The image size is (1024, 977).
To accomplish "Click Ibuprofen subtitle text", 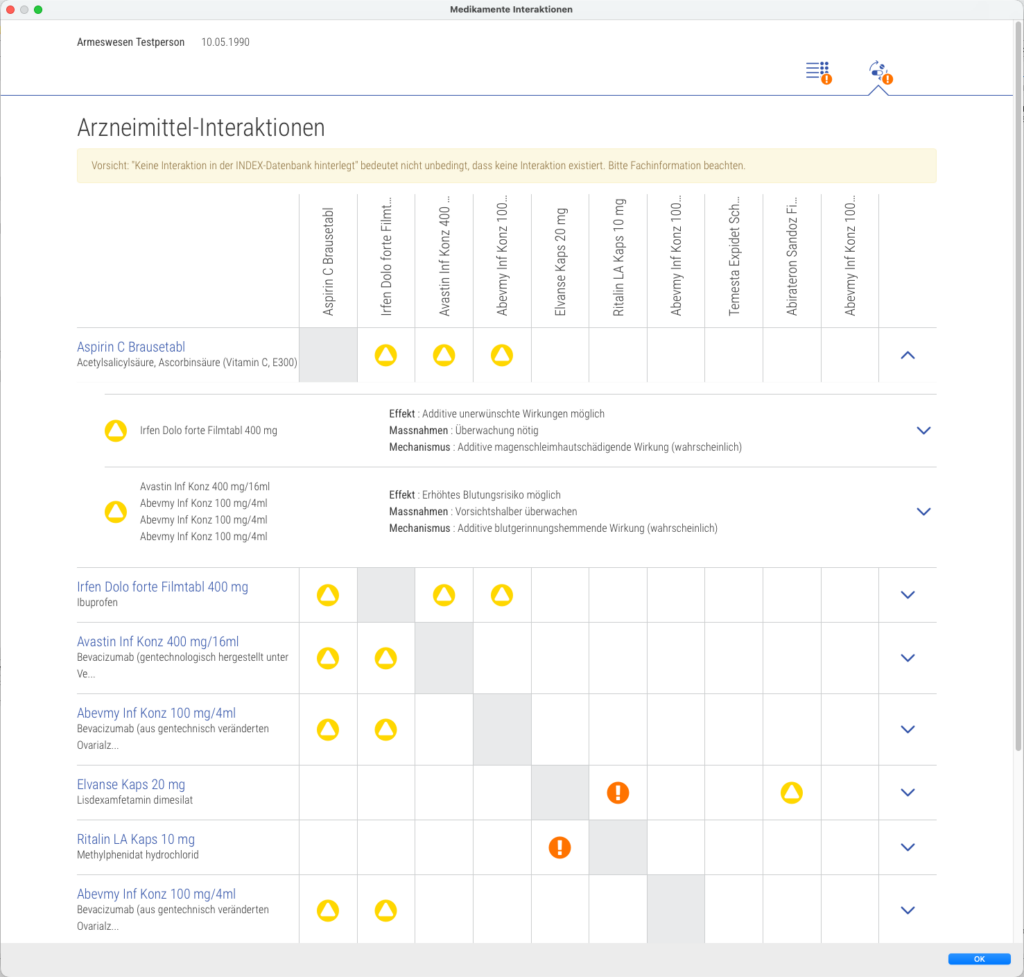I will tap(97, 602).
